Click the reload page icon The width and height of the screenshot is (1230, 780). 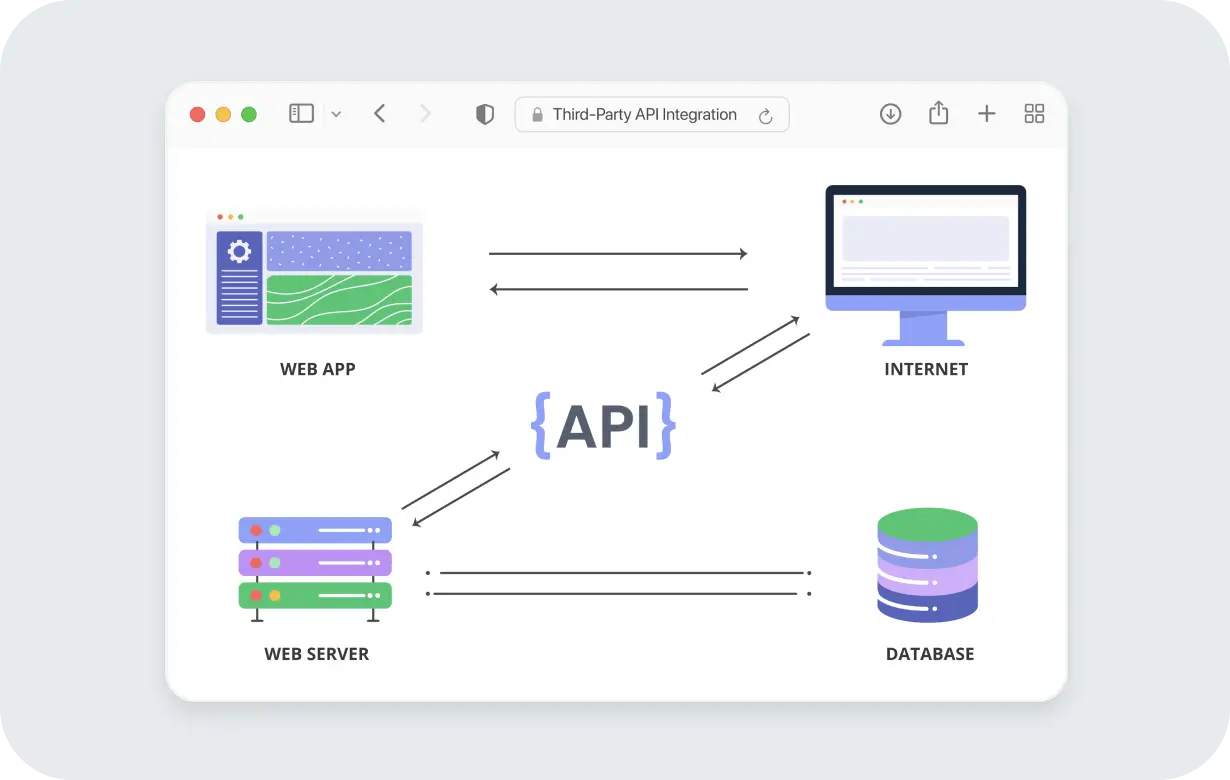(x=766, y=115)
